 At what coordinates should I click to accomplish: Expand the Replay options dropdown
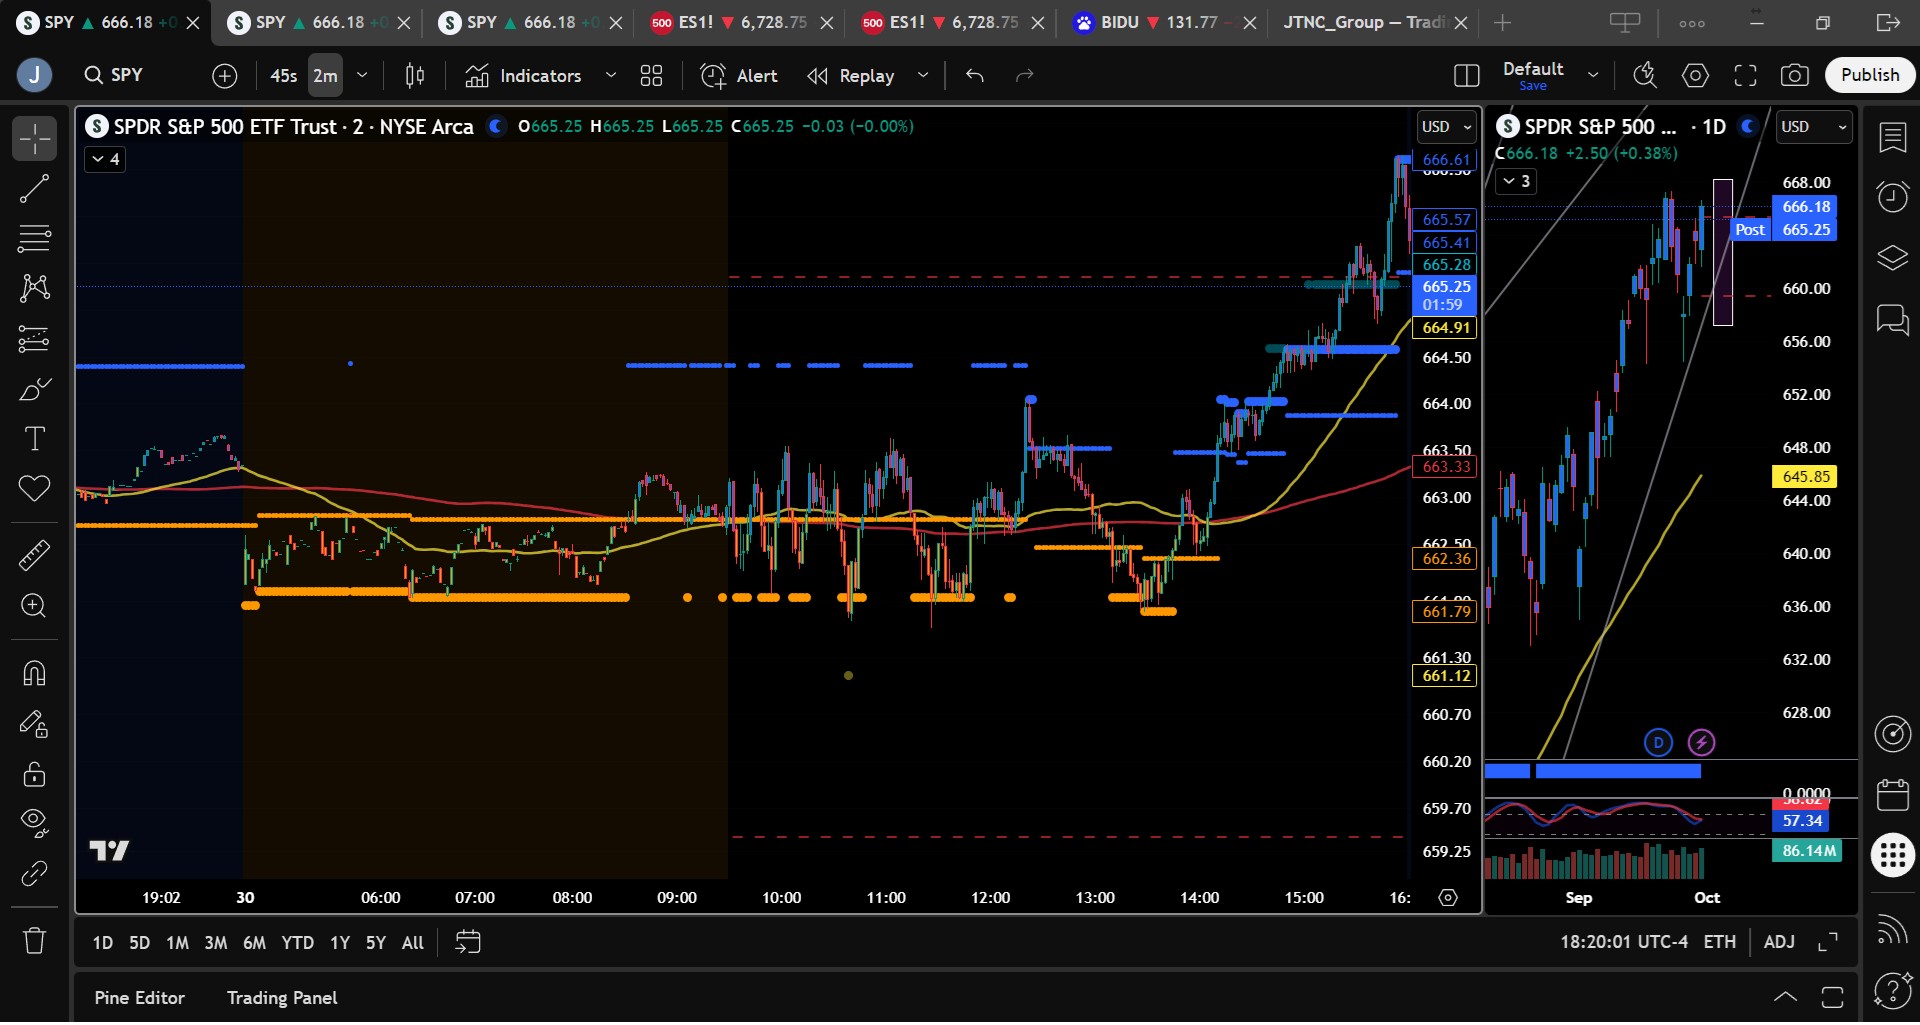tap(923, 75)
